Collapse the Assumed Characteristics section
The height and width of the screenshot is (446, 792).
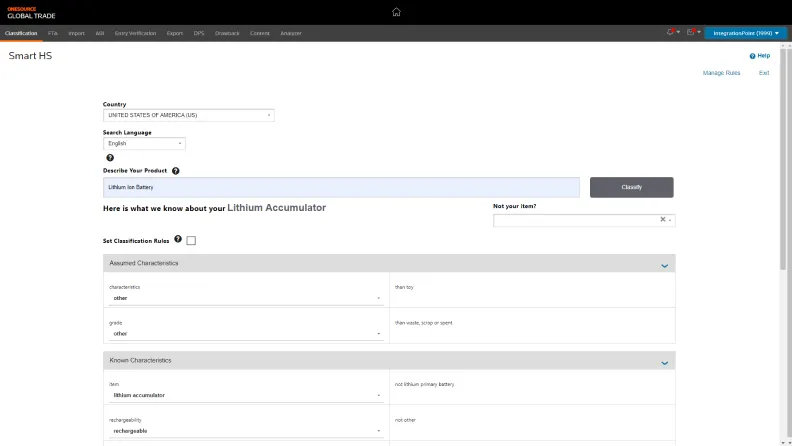pyautogui.click(x=664, y=265)
